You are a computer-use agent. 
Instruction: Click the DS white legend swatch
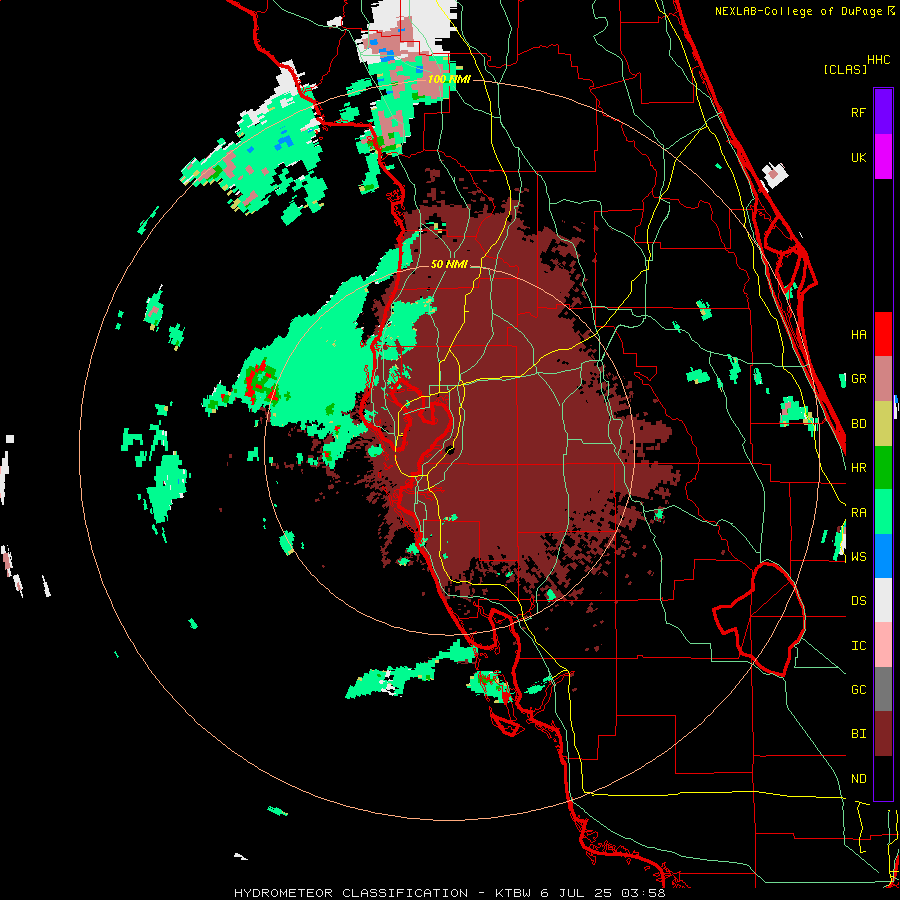(x=883, y=600)
